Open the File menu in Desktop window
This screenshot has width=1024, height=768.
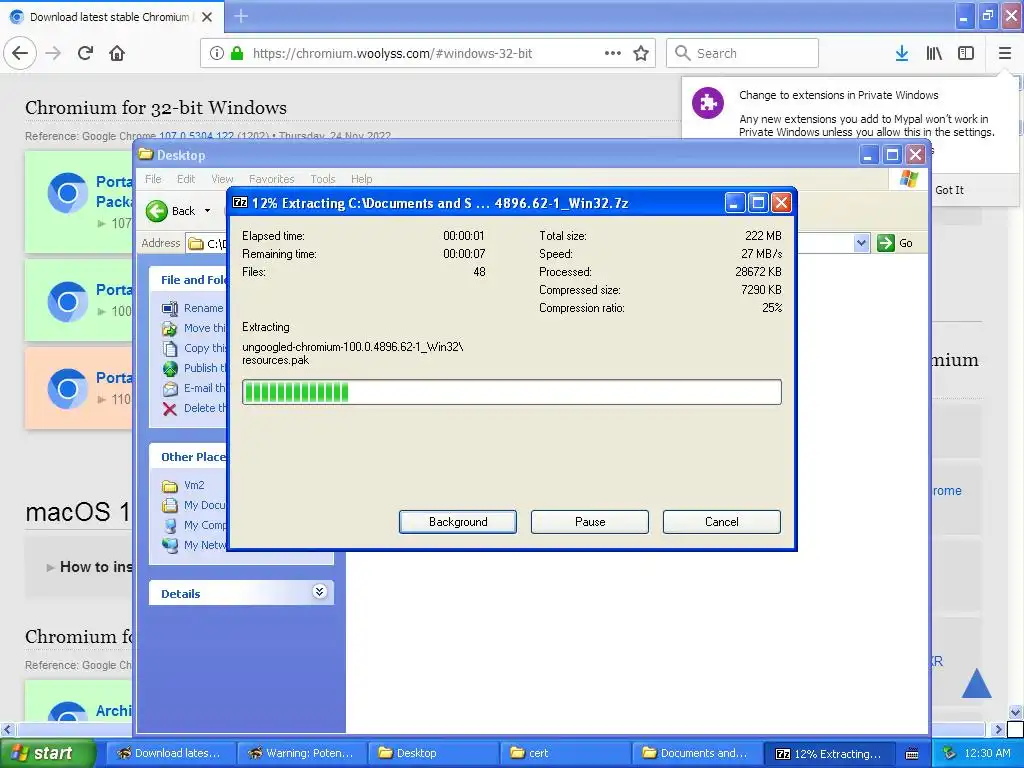[x=153, y=179]
